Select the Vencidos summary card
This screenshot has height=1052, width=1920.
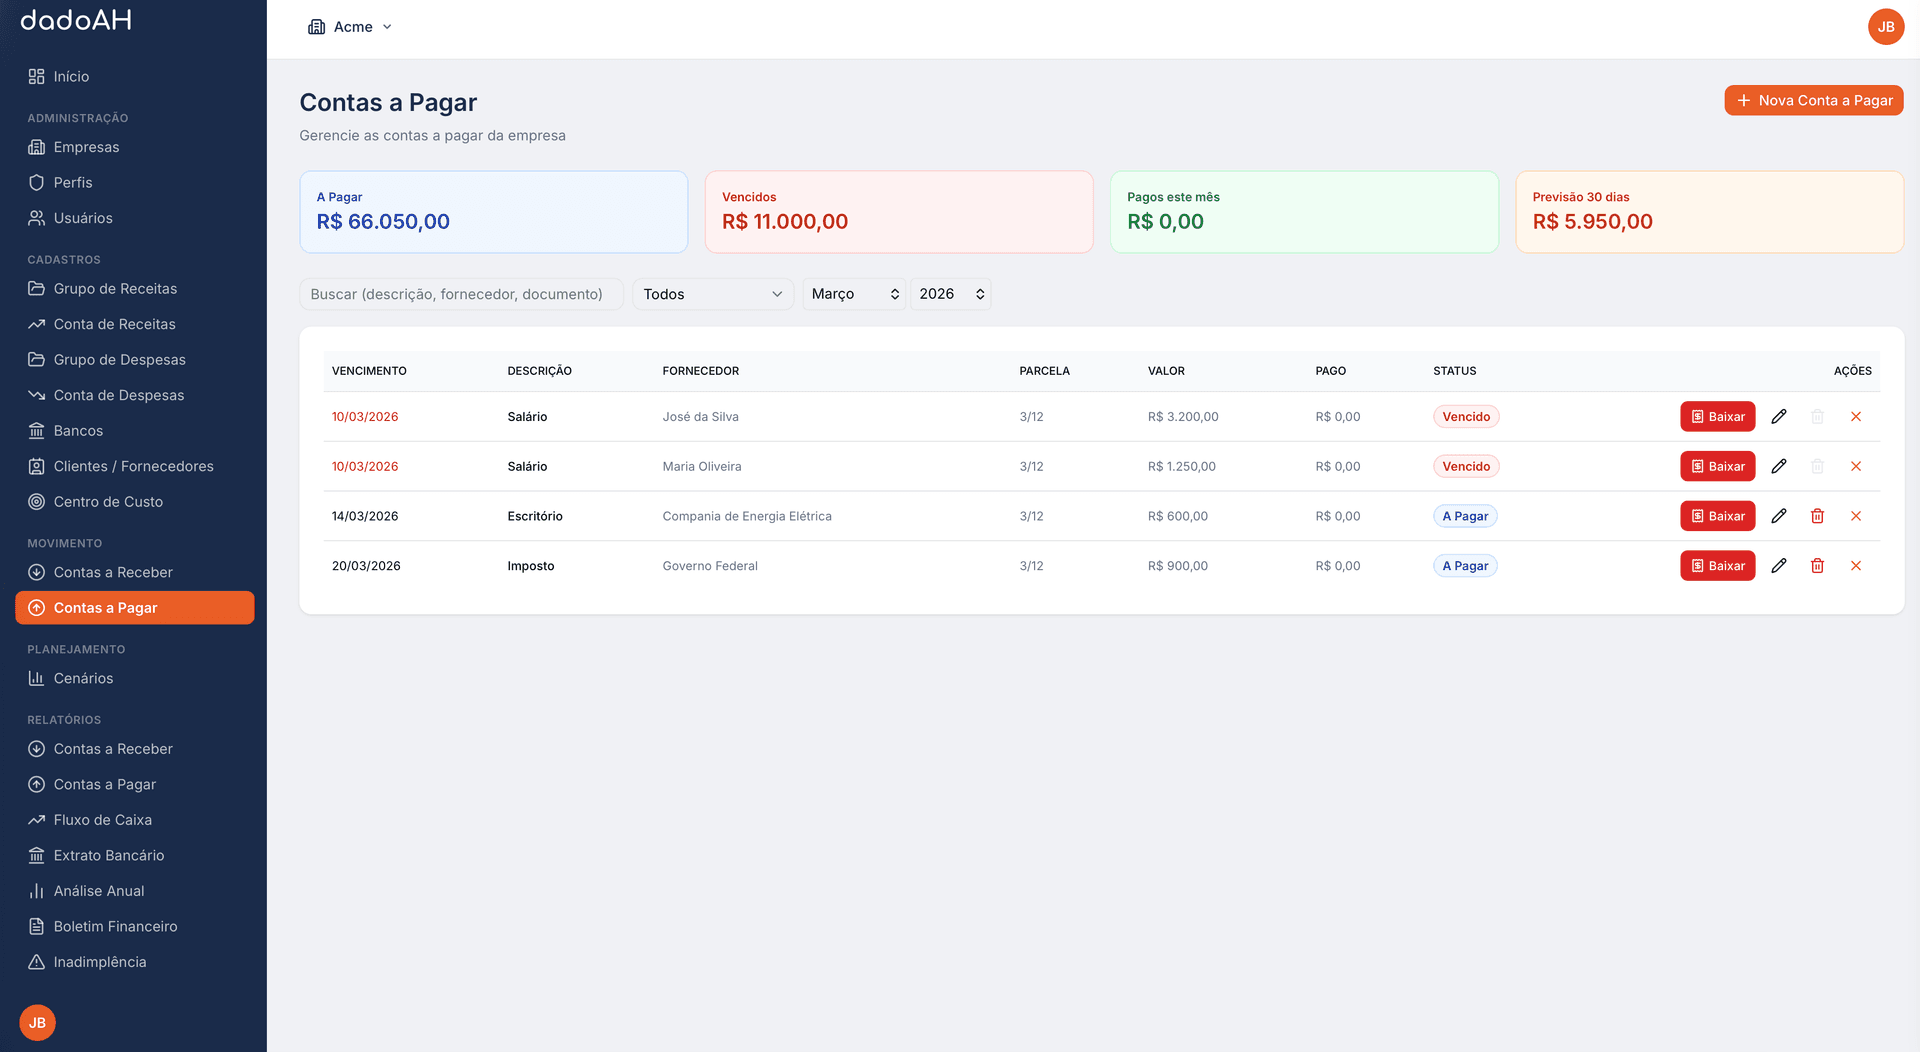tap(898, 212)
